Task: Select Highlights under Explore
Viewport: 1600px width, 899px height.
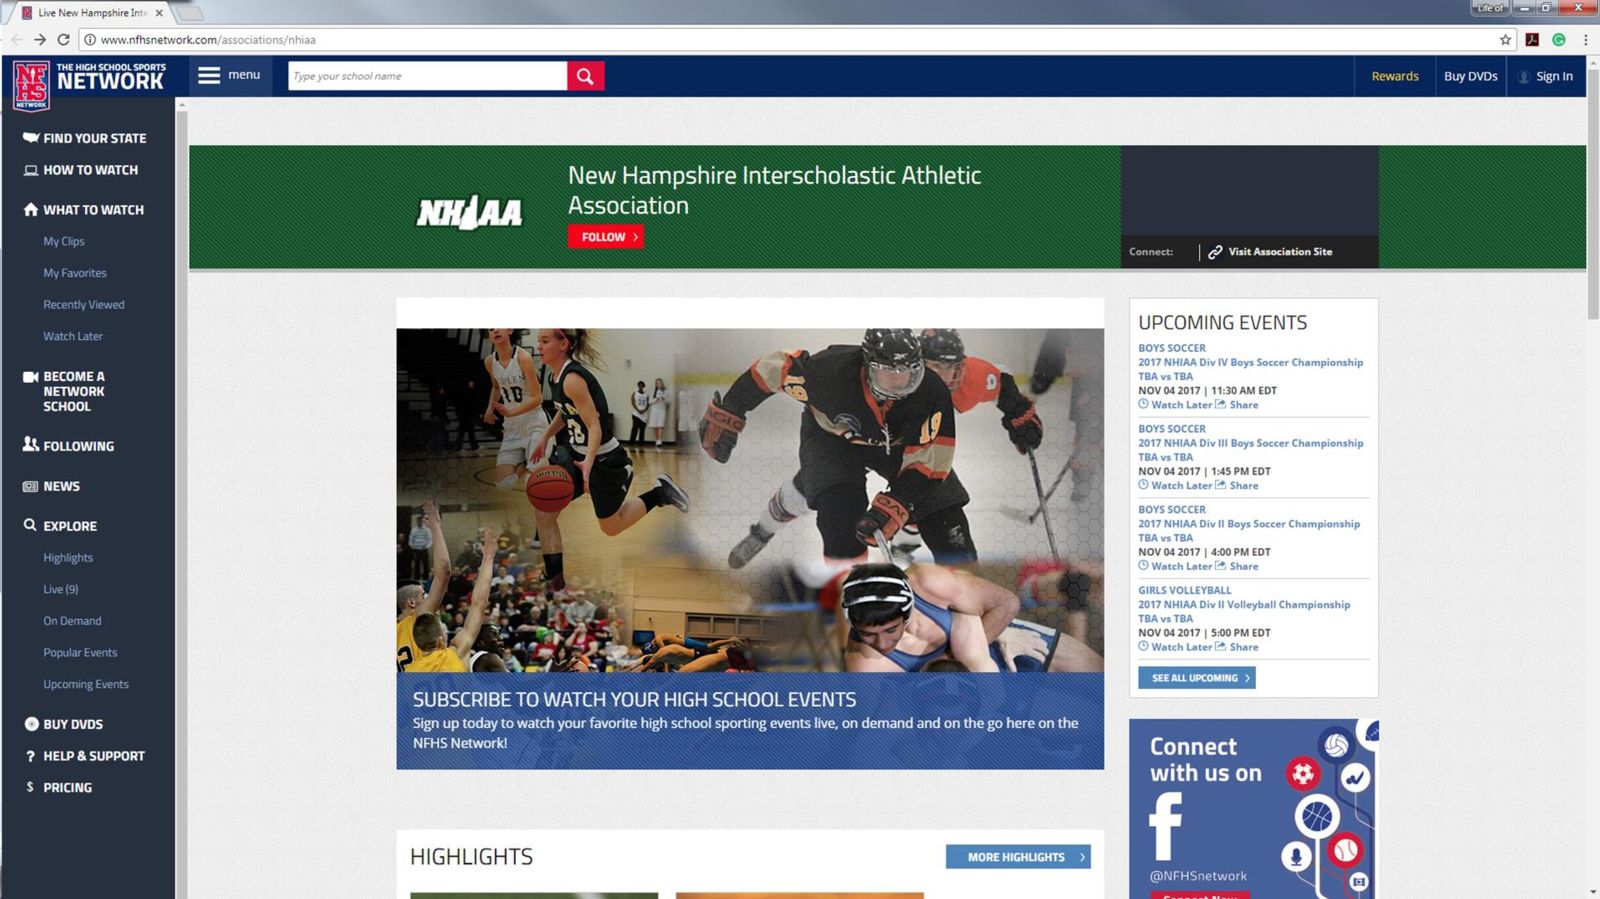Action: (68, 558)
